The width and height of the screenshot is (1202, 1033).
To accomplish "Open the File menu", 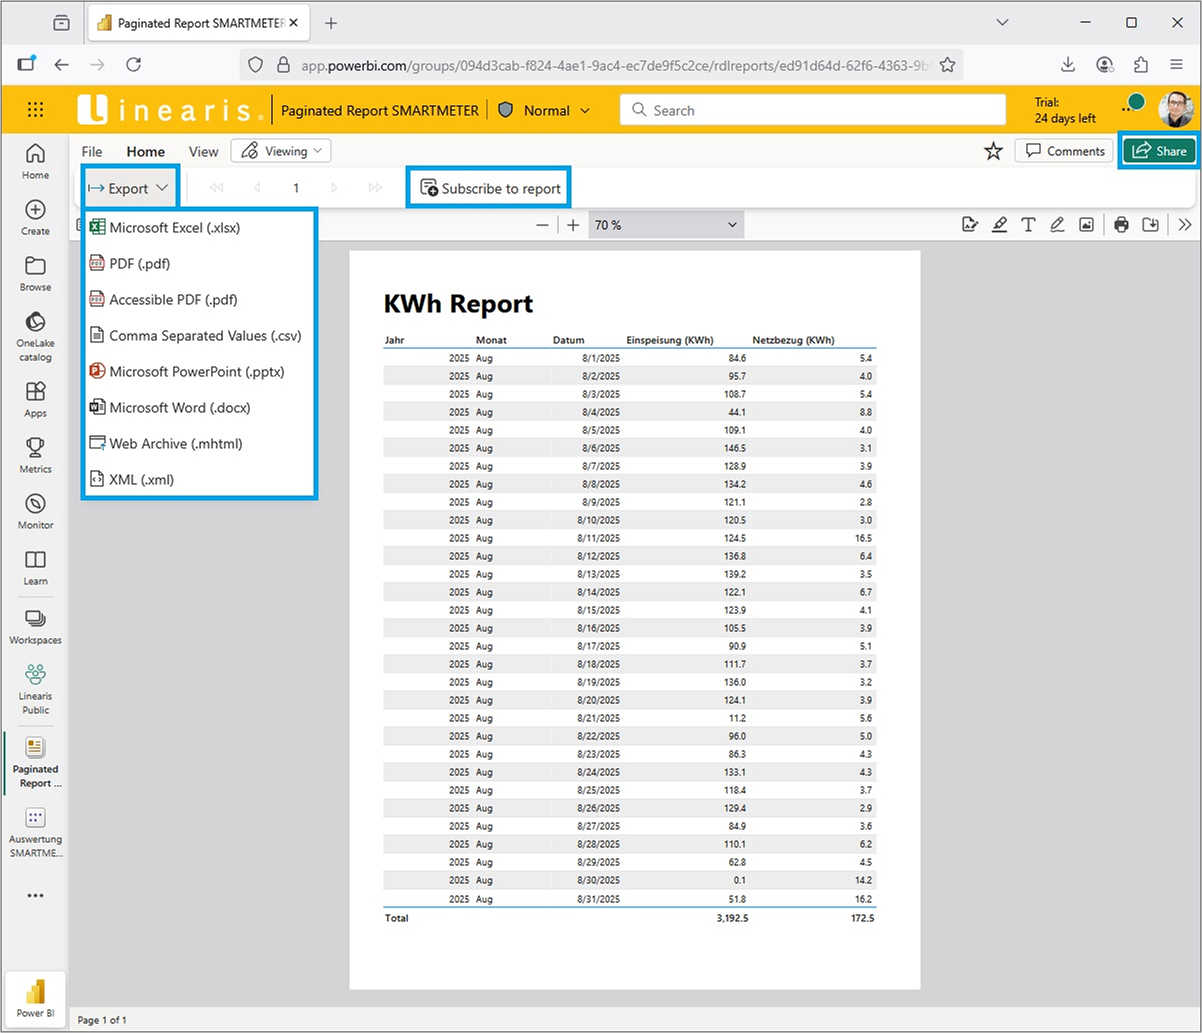I will point(91,150).
